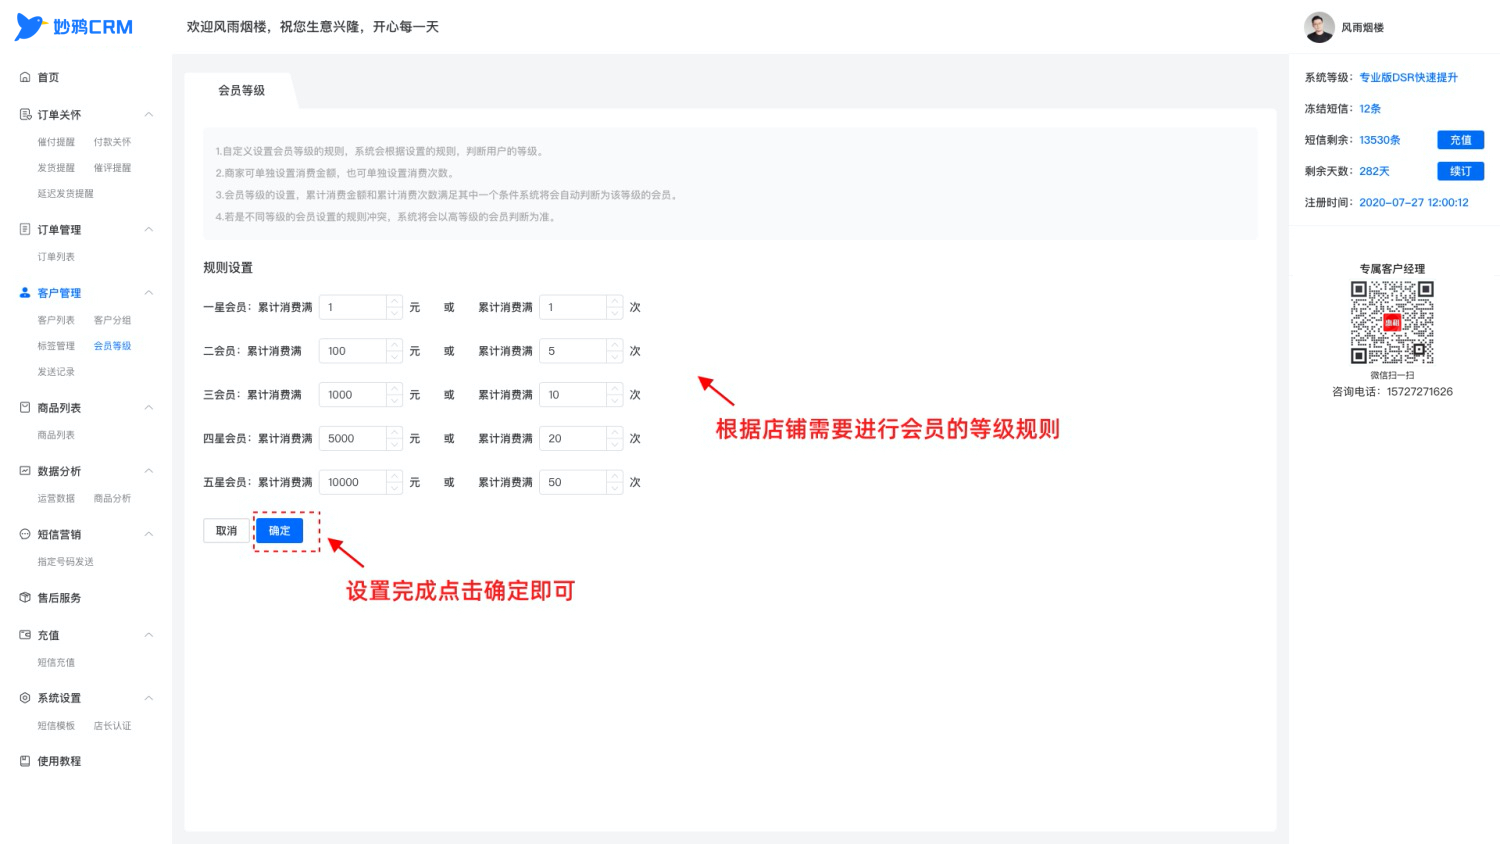Screen dimensions: 1500x844
Task: Click the user avatar 风雨烟楼
Action: tap(1319, 27)
